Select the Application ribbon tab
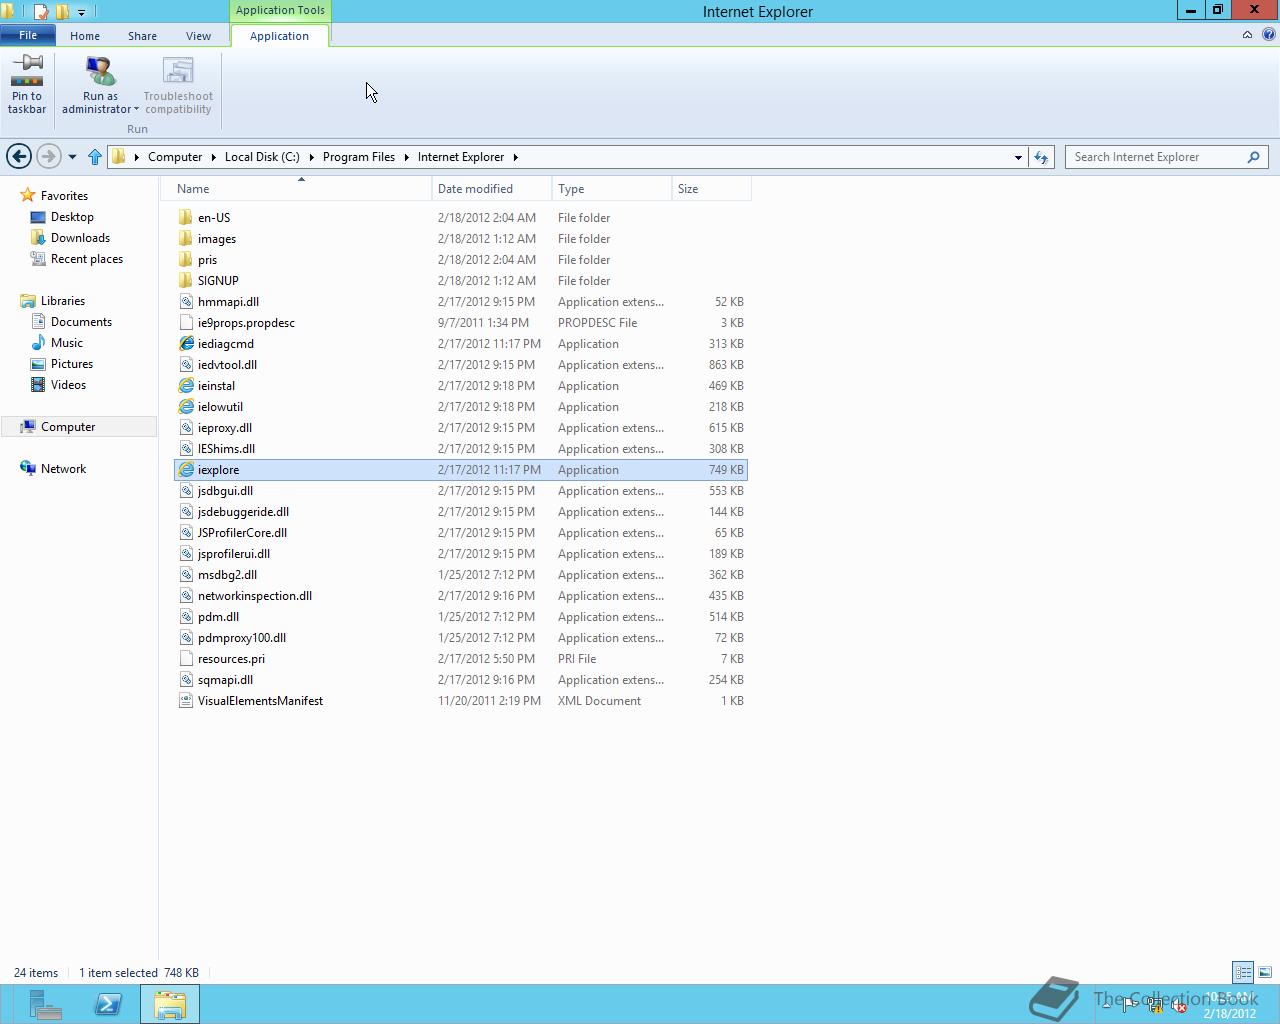The width and height of the screenshot is (1280, 1024). point(279,35)
